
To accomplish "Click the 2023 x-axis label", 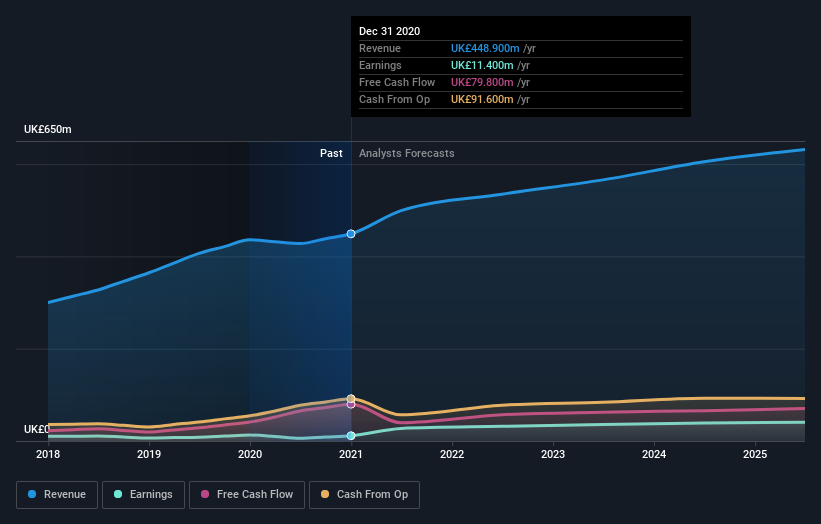I will 553,454.
